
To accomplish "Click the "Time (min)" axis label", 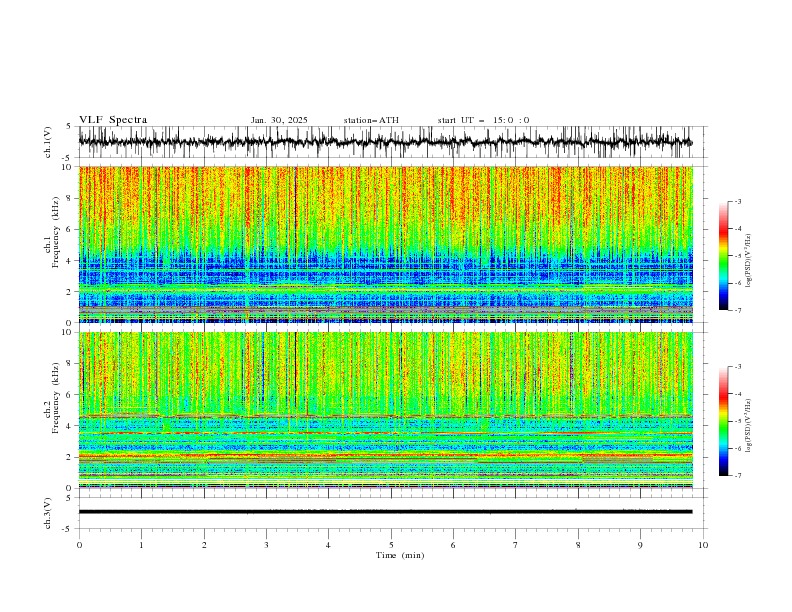I will (x=400, y=555).
